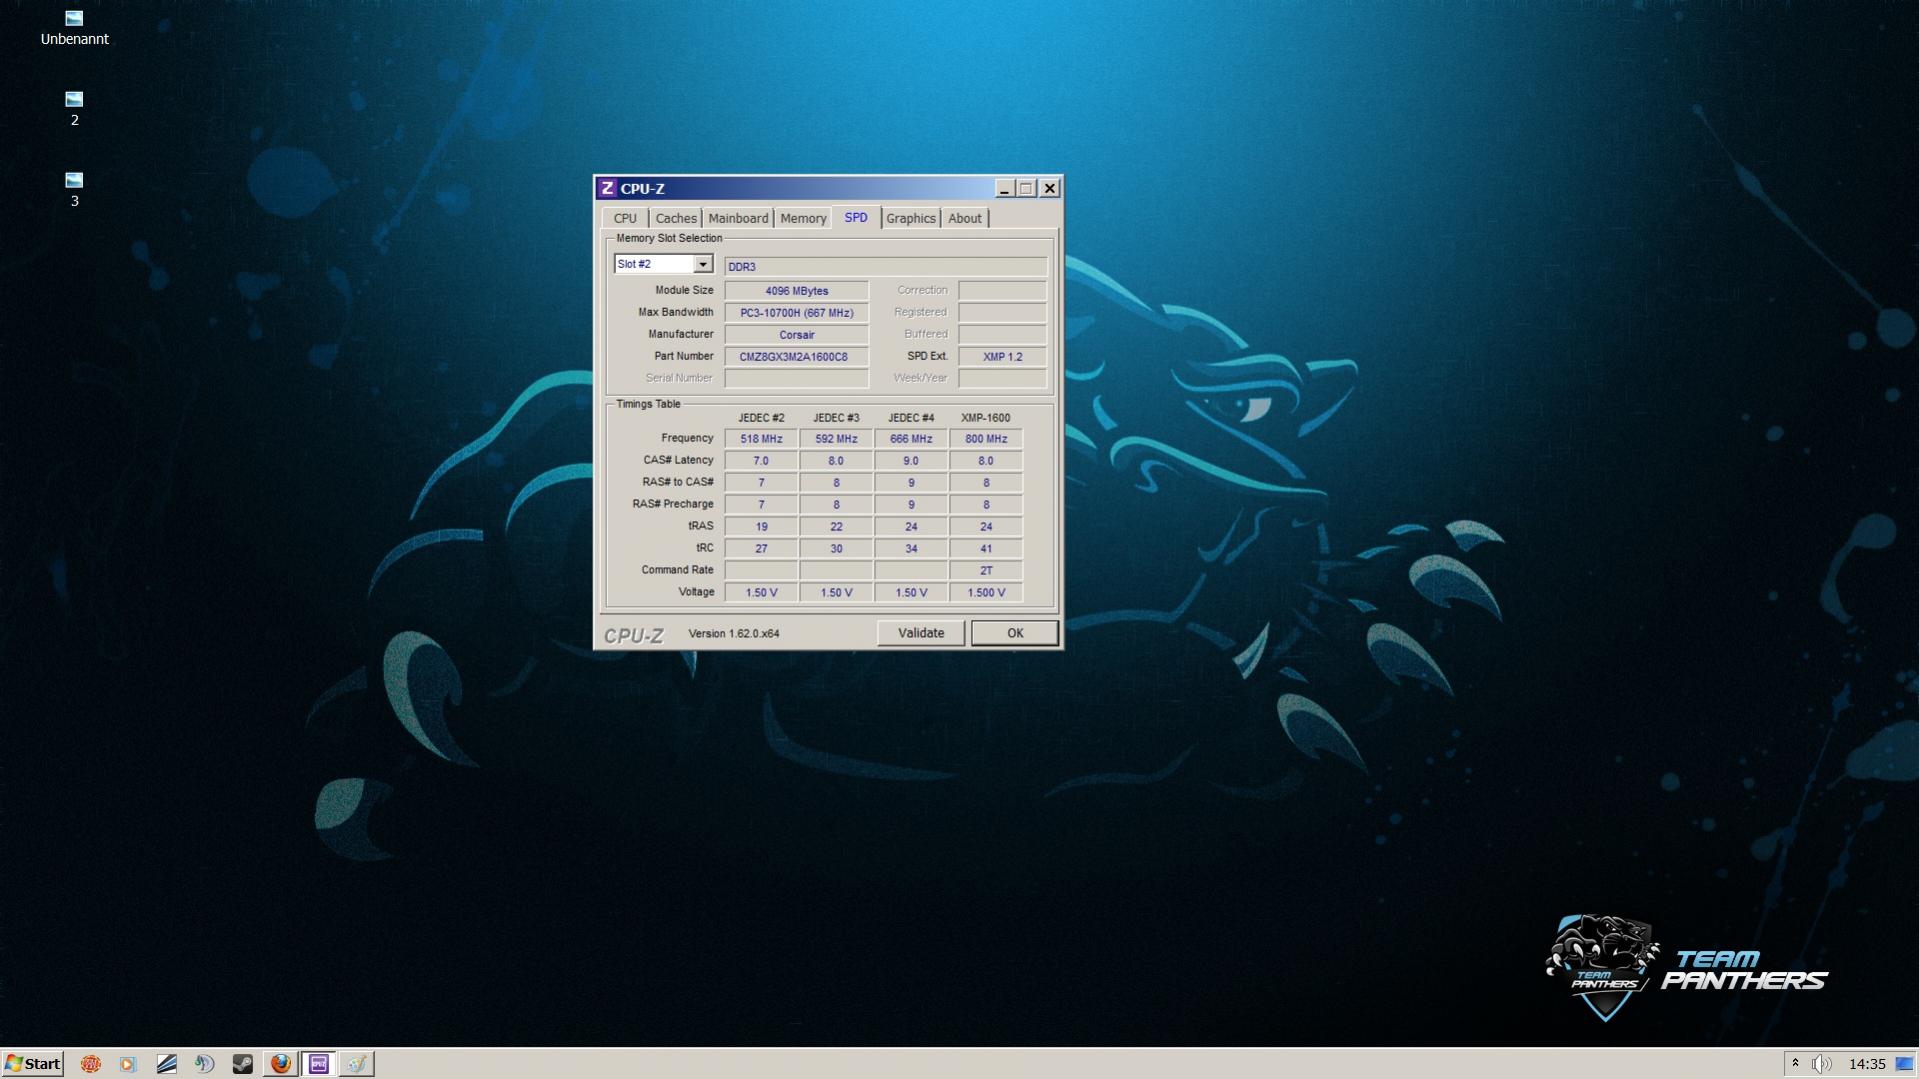Launch Steam from the taskbar
Screen dimensions: 1919x1079
pyautogui.click(x=242, y=1064)
